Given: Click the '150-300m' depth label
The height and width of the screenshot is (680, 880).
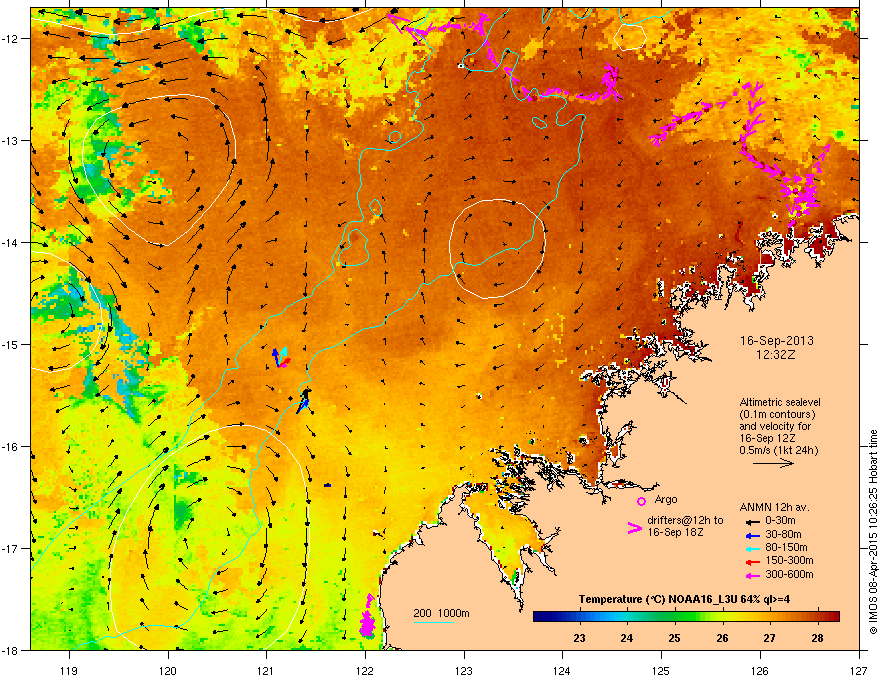Looking at the screenshot, I should tap(789, 560).
